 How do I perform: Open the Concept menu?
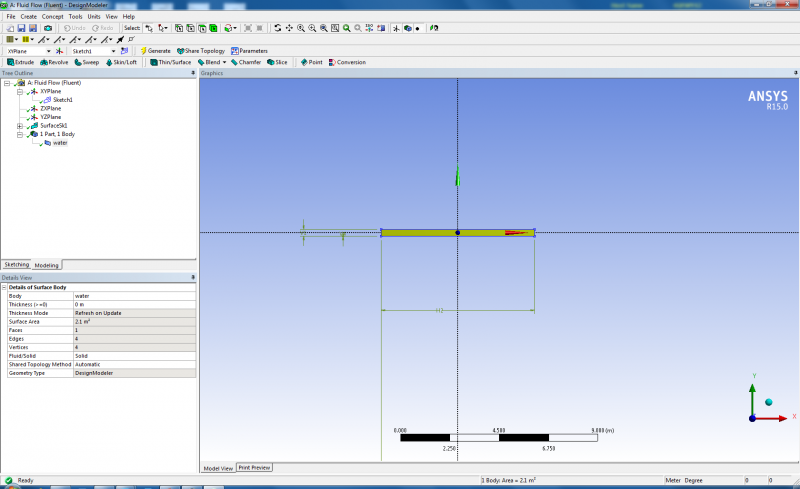click(52, 16)
